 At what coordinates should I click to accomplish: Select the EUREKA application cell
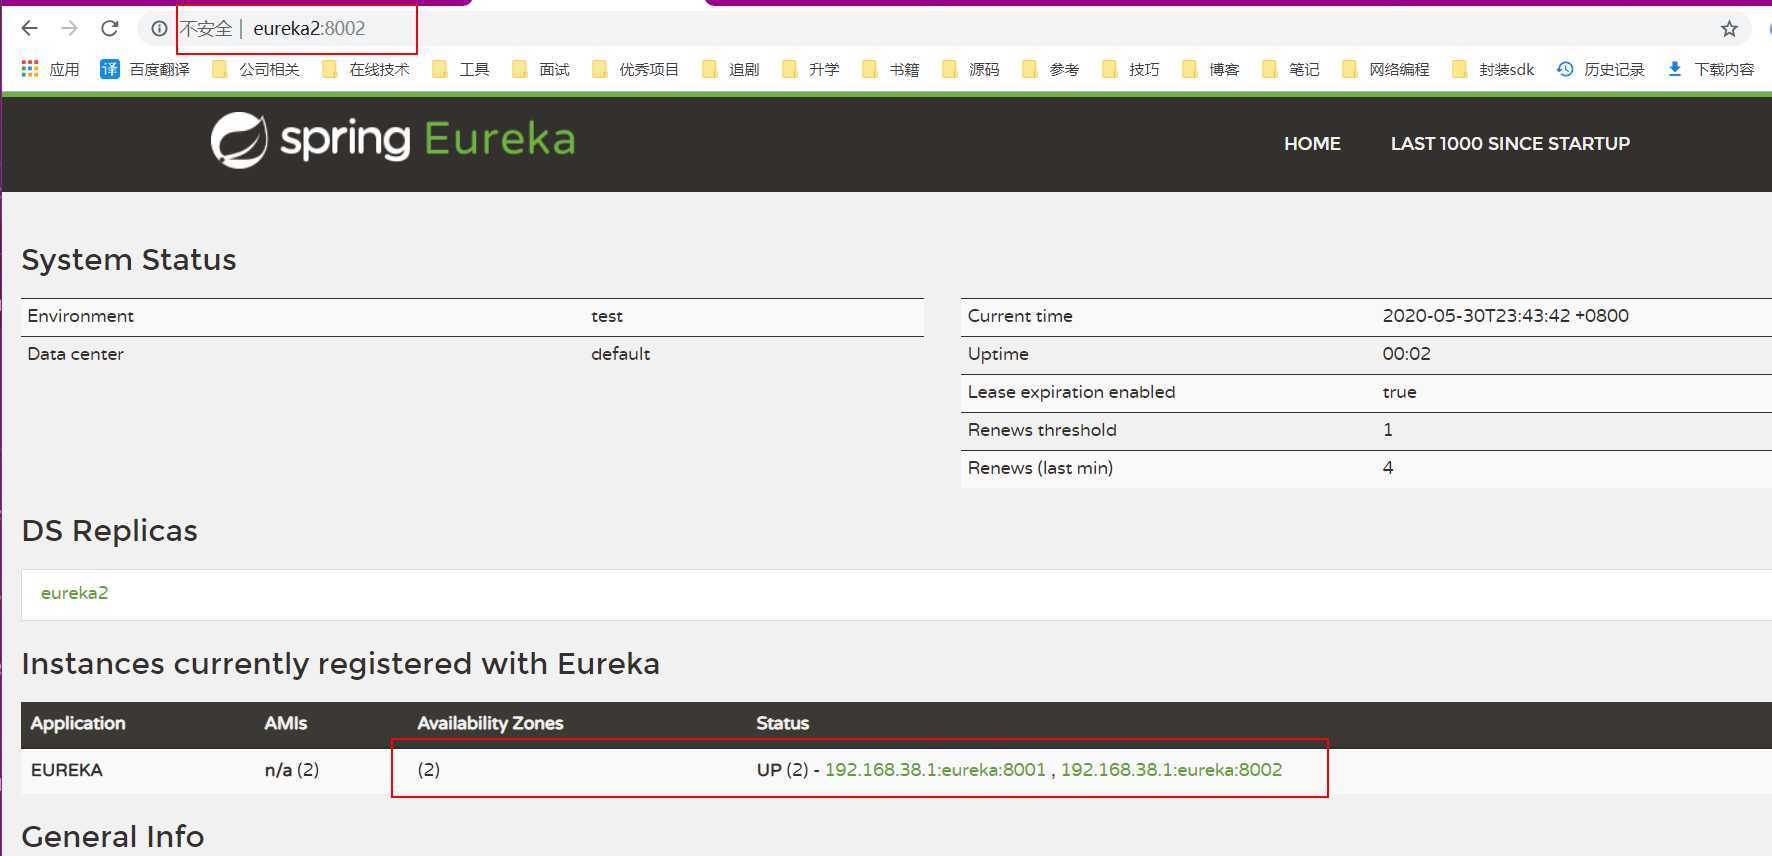[67, 770]
